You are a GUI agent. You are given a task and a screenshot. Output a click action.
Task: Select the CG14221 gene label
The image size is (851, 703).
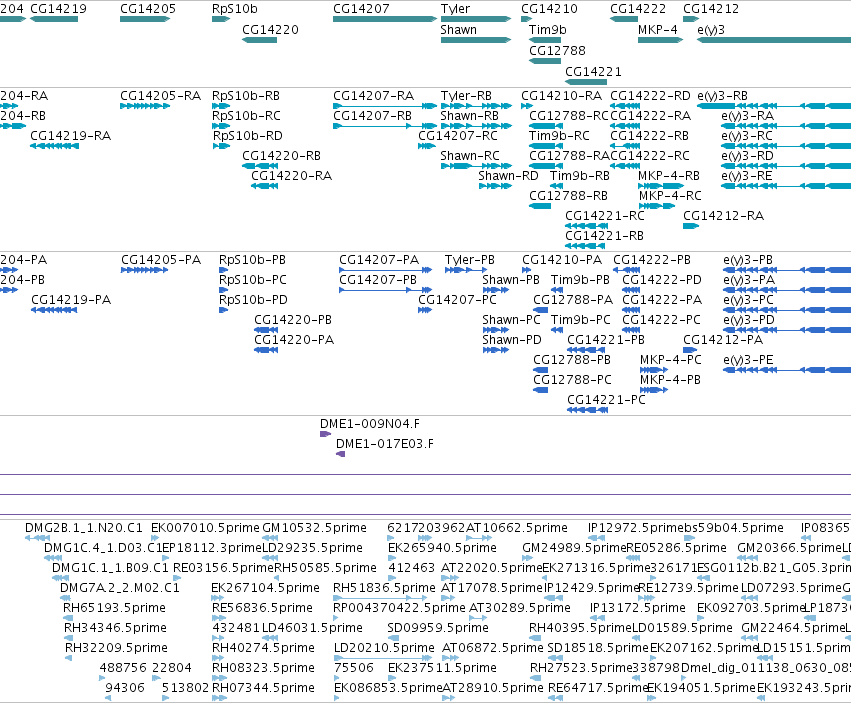593,72
